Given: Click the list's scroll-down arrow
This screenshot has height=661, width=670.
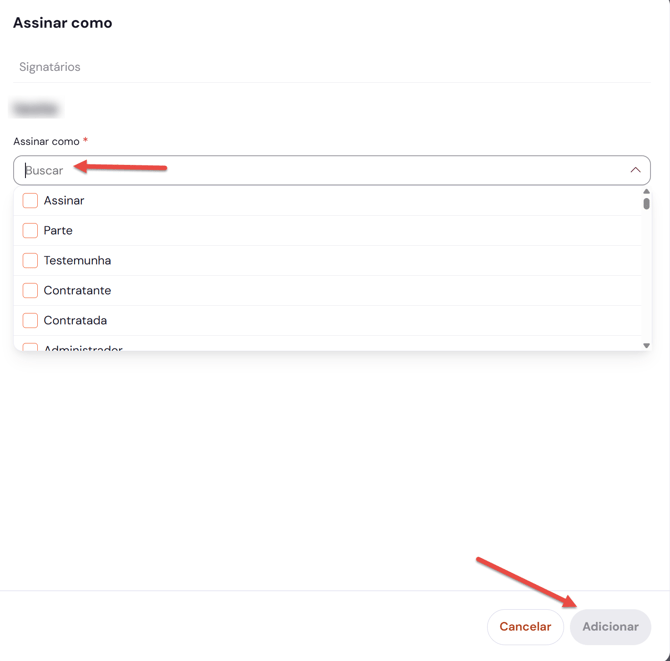Looking at the screenshot, I should click(x=646, y=346).
